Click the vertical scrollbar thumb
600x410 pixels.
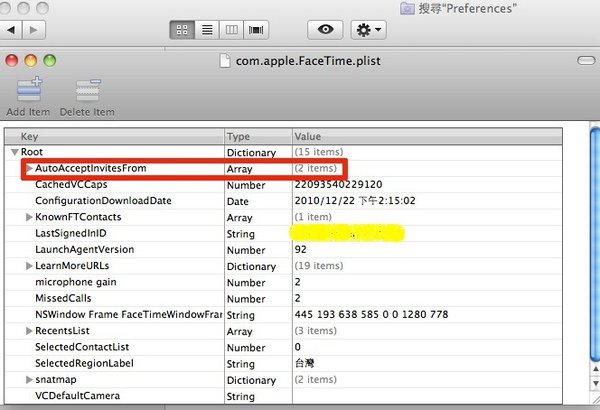click(x=595, y=245)
